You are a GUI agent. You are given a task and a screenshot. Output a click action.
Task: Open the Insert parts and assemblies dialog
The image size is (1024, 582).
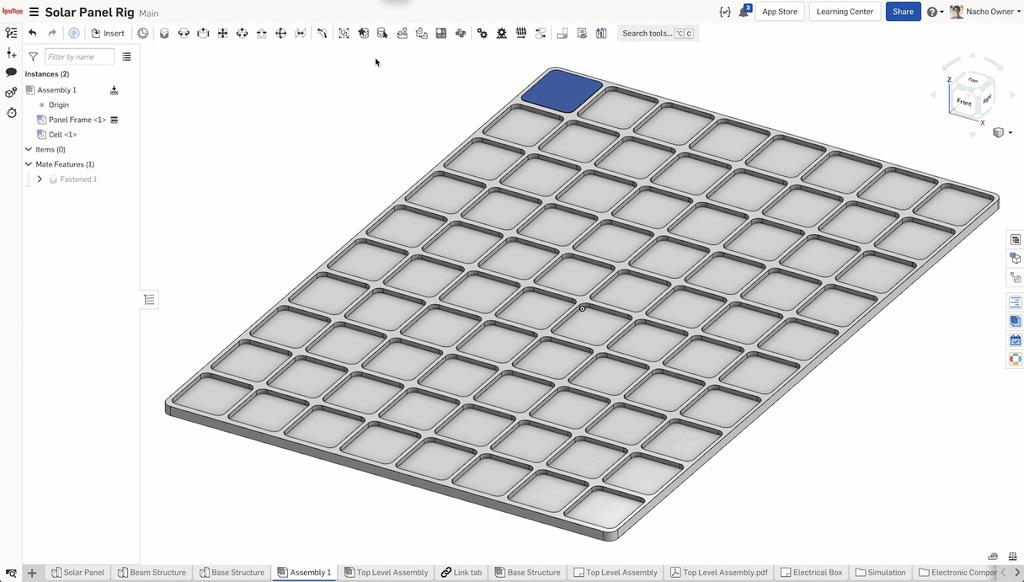coord(108,32)
